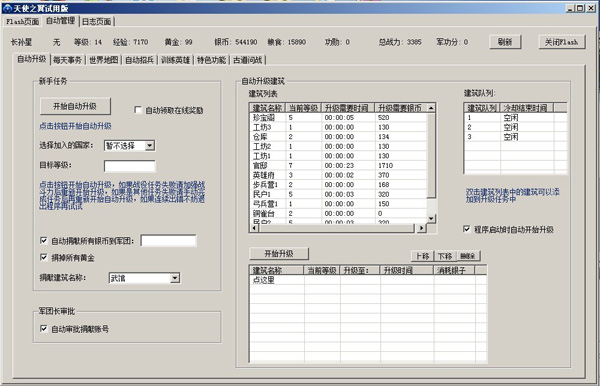Select build queue row 2
The height and width of the screenshot is (386, 600).
click(x=515, y=127)
